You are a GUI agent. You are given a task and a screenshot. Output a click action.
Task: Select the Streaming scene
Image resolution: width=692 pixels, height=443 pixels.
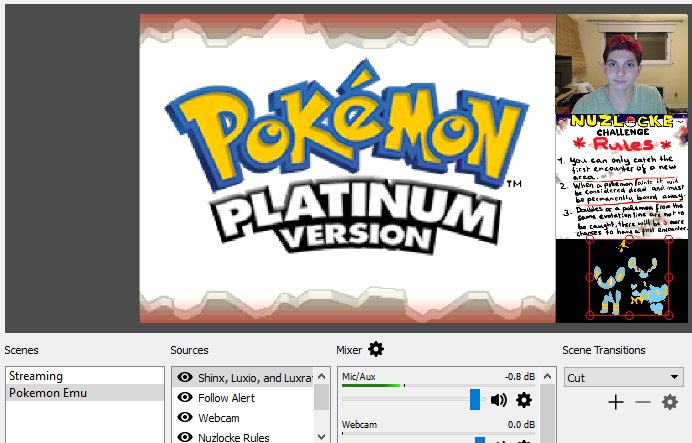[x=85, y=376]
